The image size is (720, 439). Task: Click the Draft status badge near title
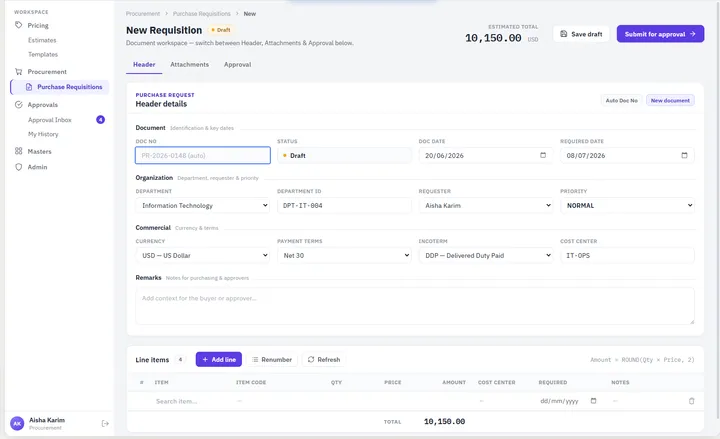[221, 30]
